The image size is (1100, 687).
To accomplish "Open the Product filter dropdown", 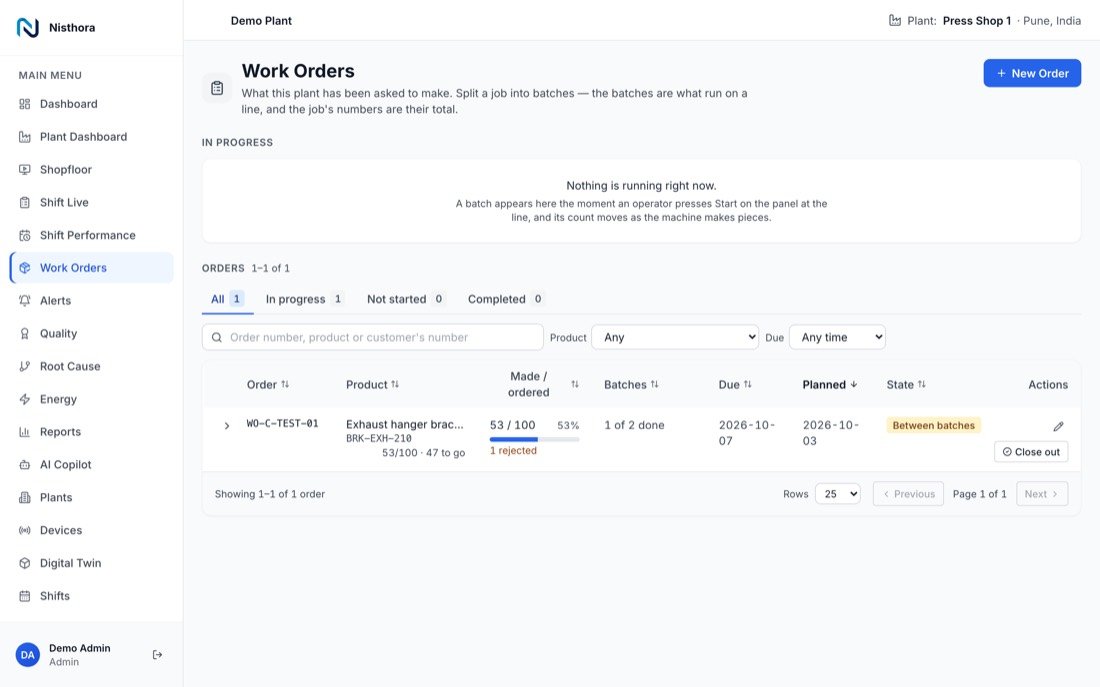I will click(x=675, y=338).
